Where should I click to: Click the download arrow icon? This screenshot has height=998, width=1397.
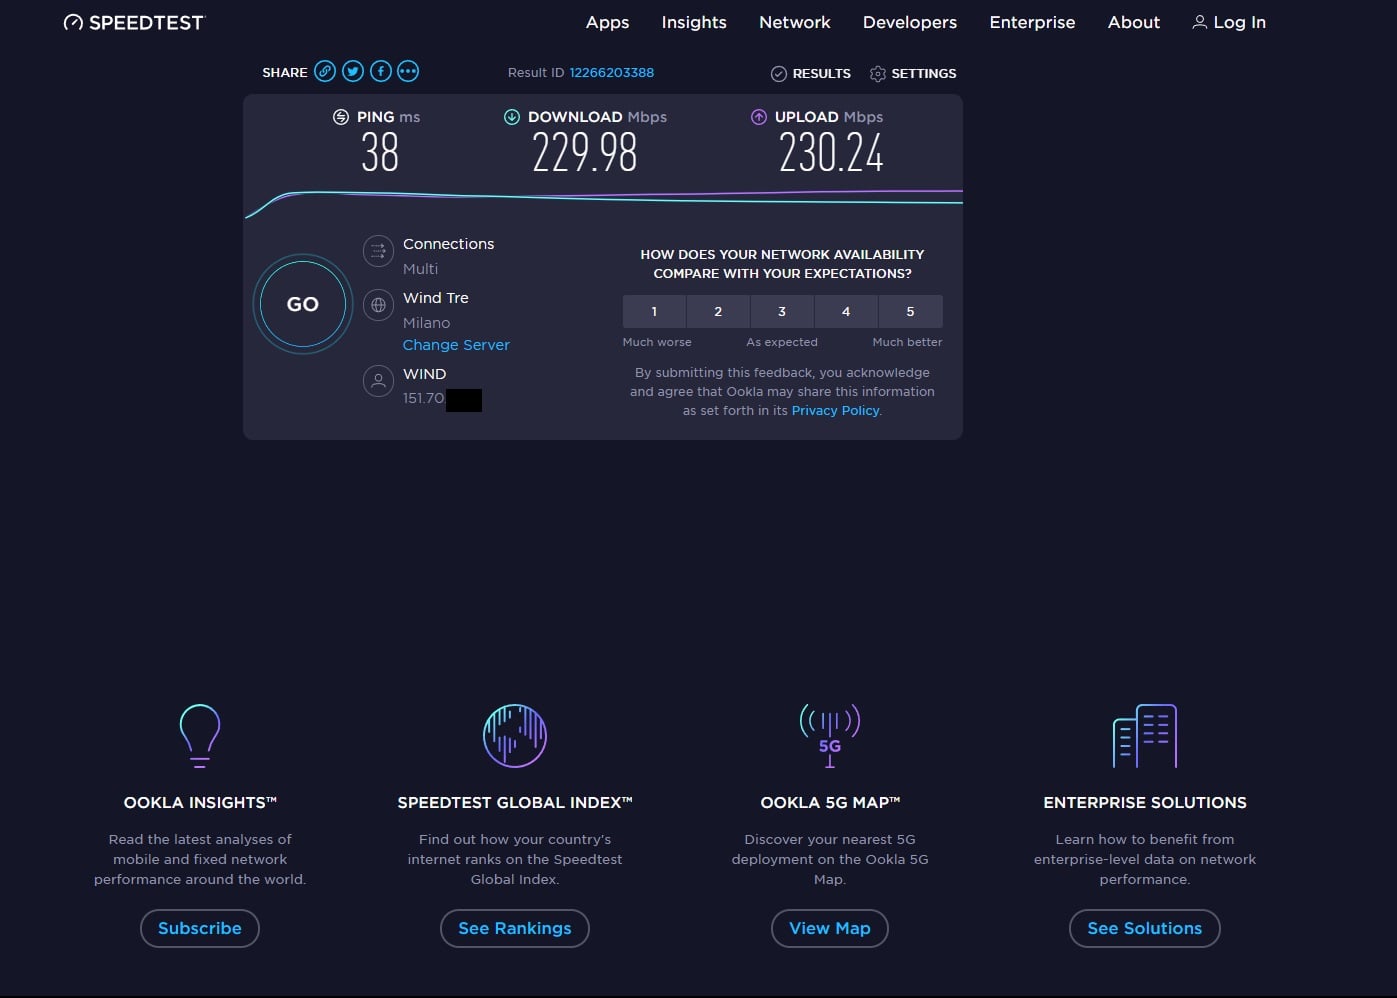[x=512, y=117]
